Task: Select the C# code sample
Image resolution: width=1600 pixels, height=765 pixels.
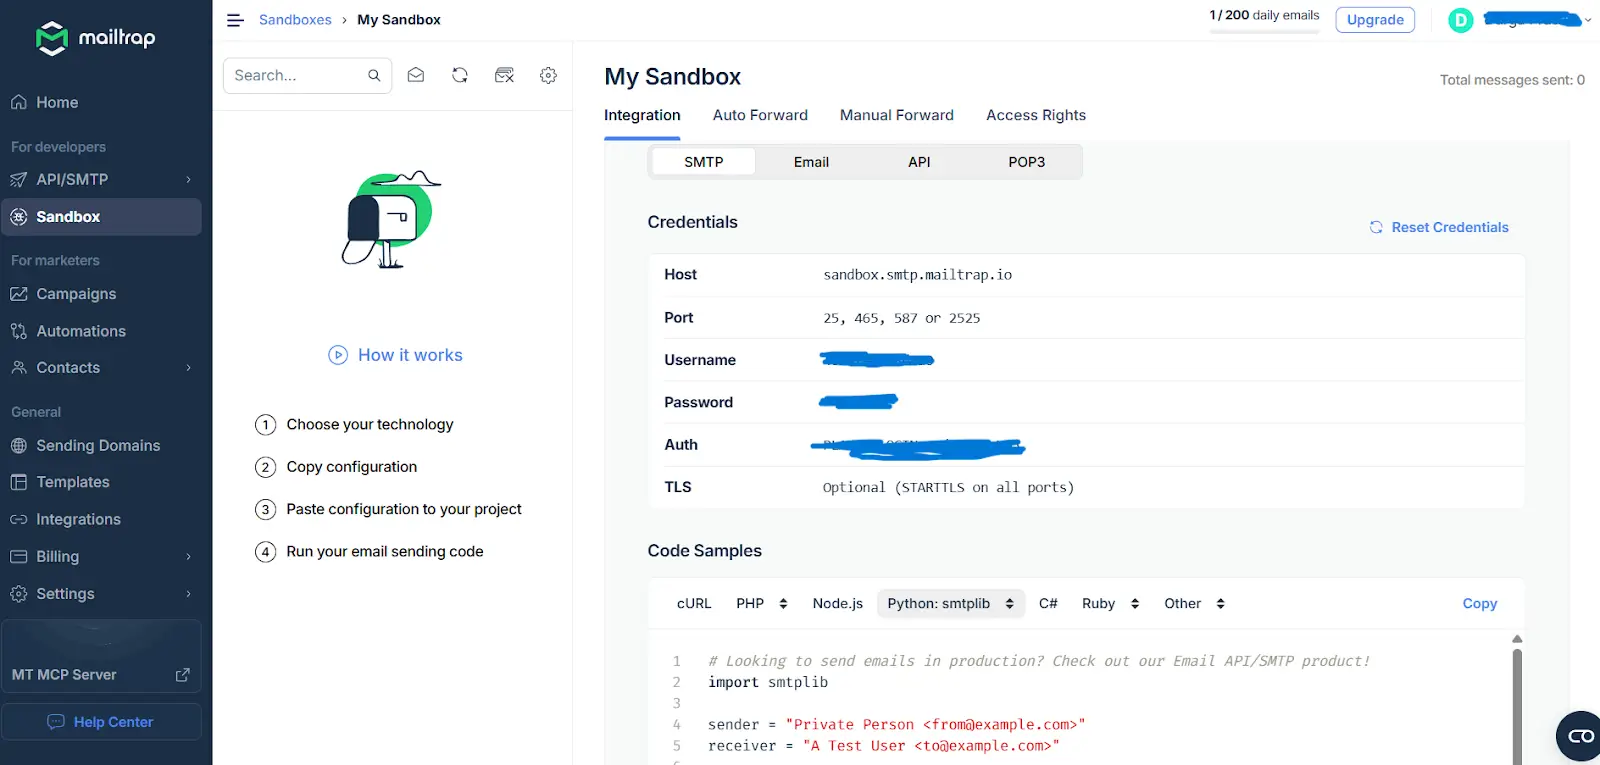Action: pos(1048,603)
